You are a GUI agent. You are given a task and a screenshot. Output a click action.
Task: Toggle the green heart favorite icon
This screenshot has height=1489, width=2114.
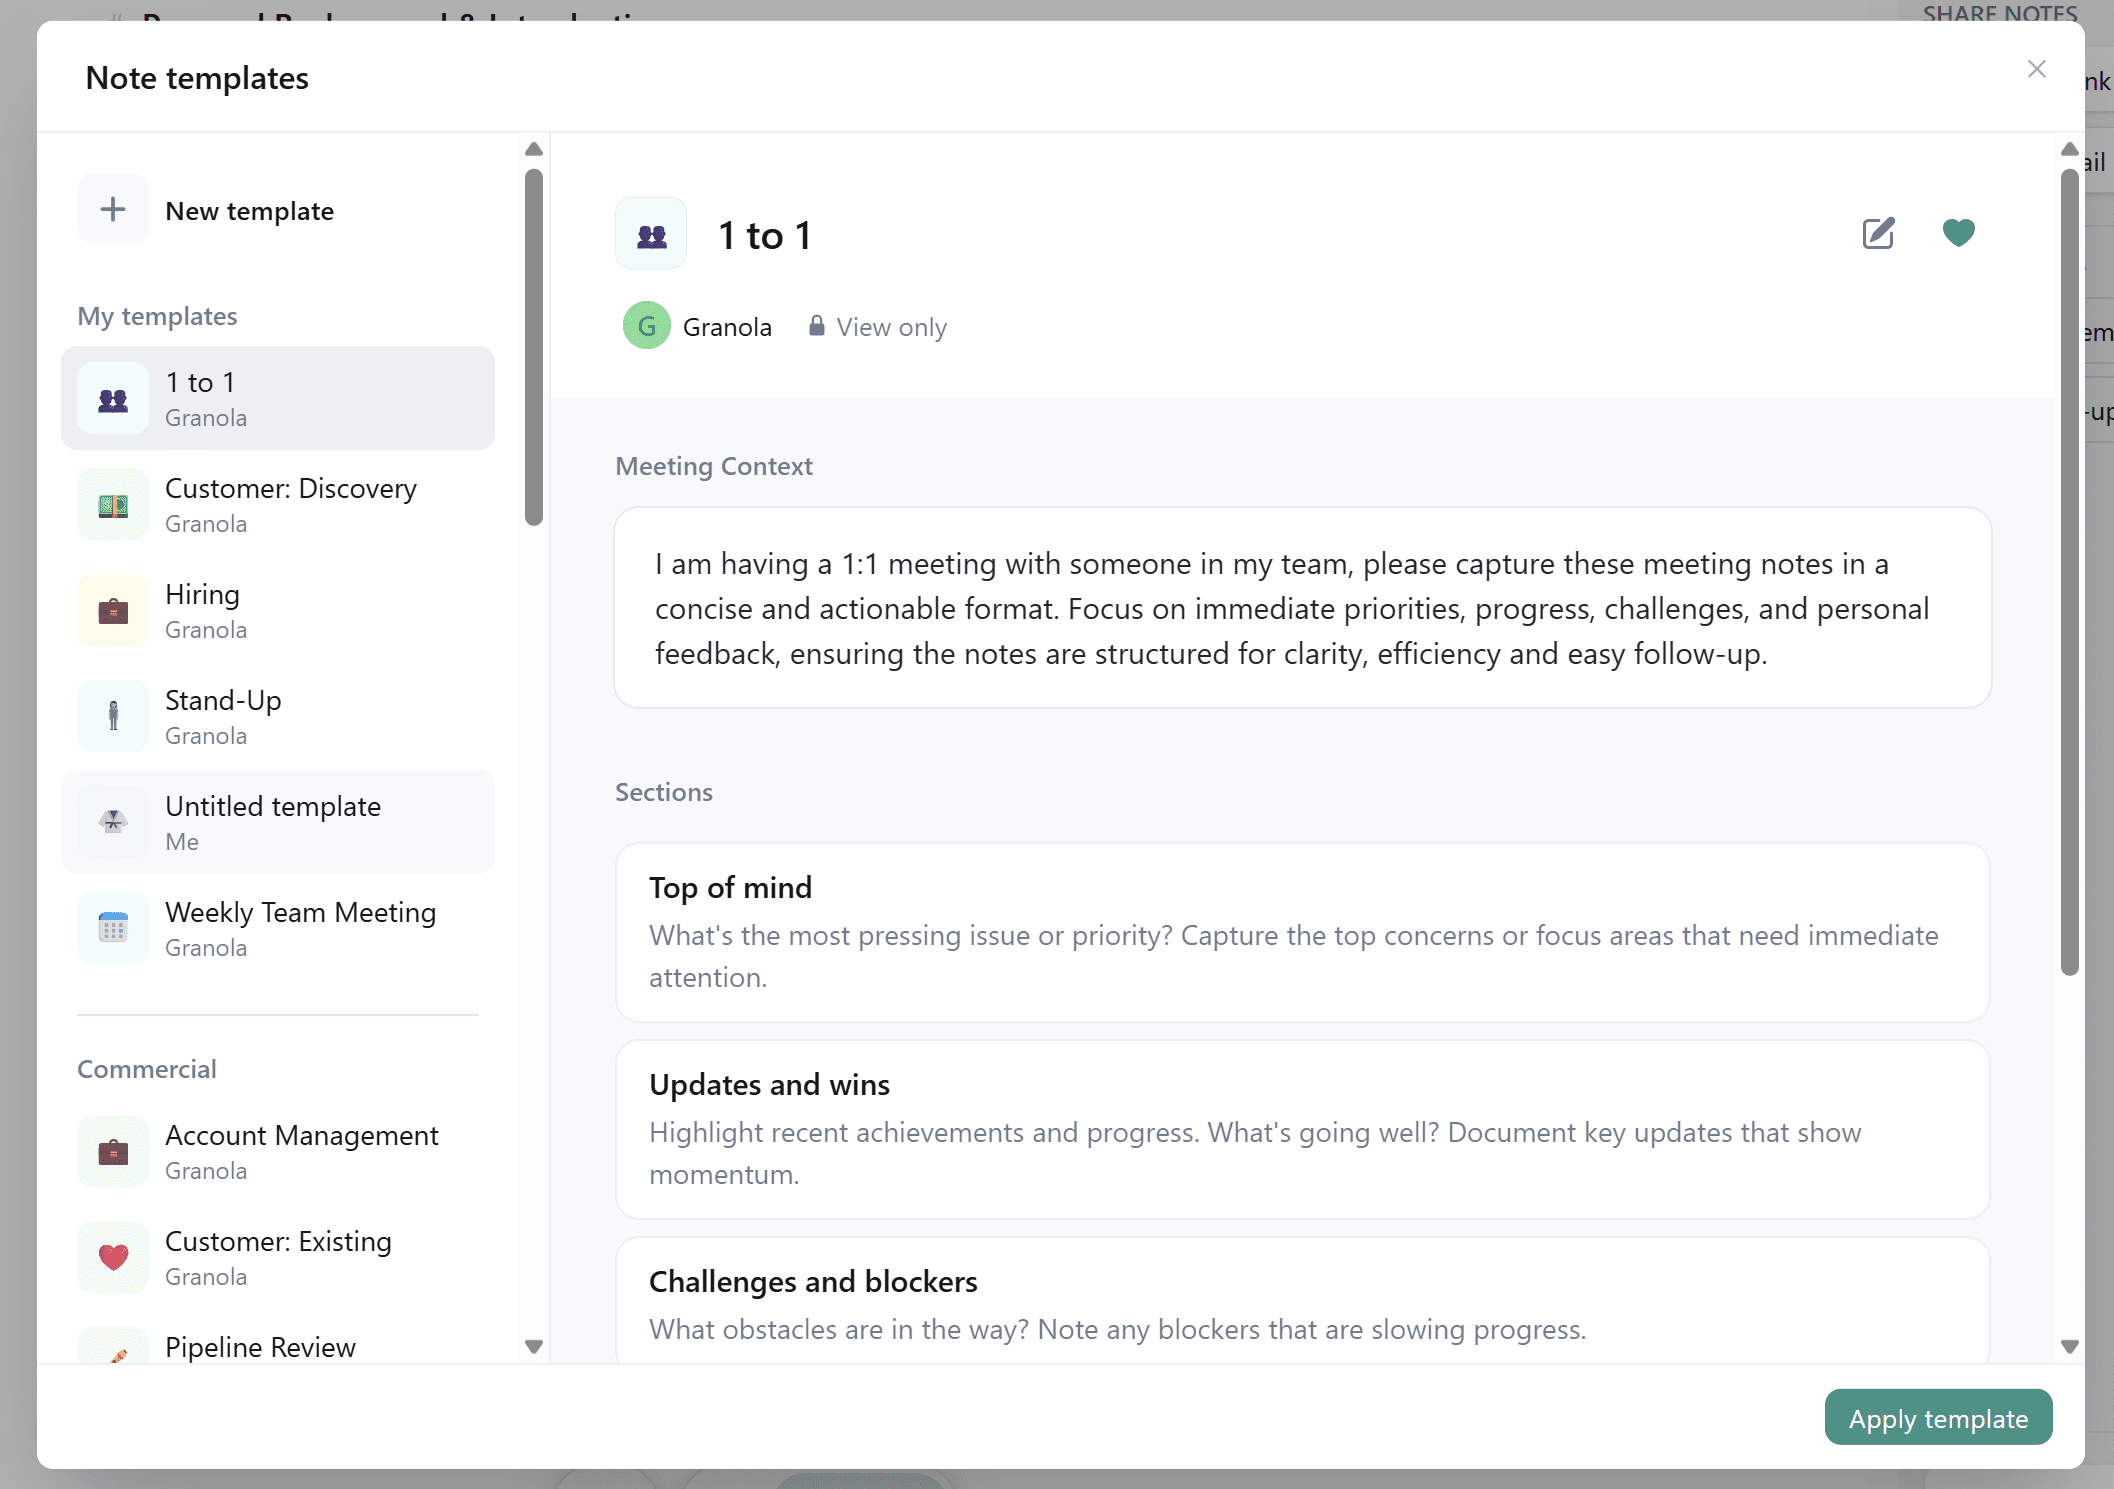click(x=1958, y=232)
